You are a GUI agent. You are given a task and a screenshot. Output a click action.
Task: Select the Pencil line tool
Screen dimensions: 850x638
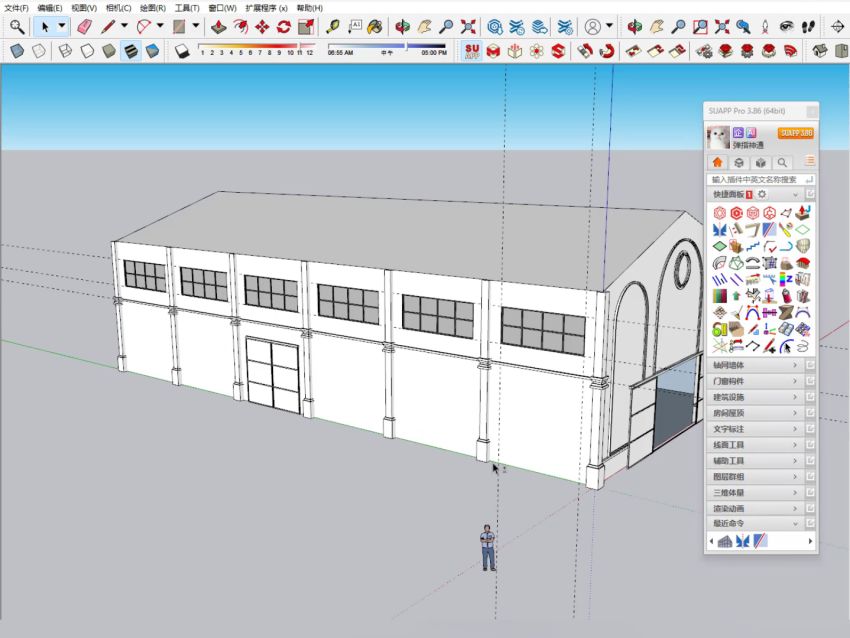click(109, 27)
